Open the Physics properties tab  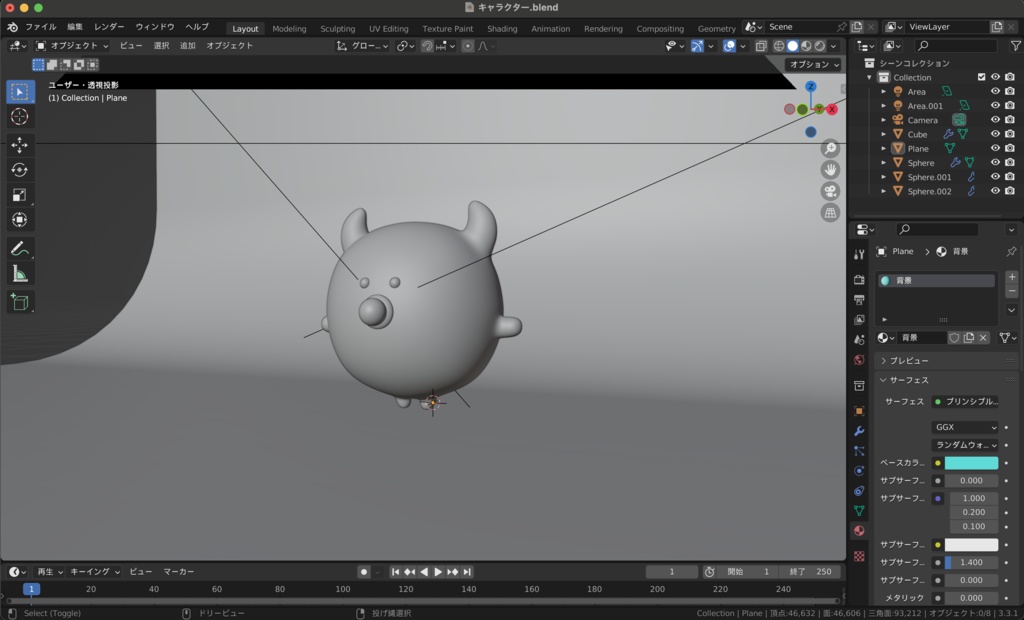click(860, 470)
